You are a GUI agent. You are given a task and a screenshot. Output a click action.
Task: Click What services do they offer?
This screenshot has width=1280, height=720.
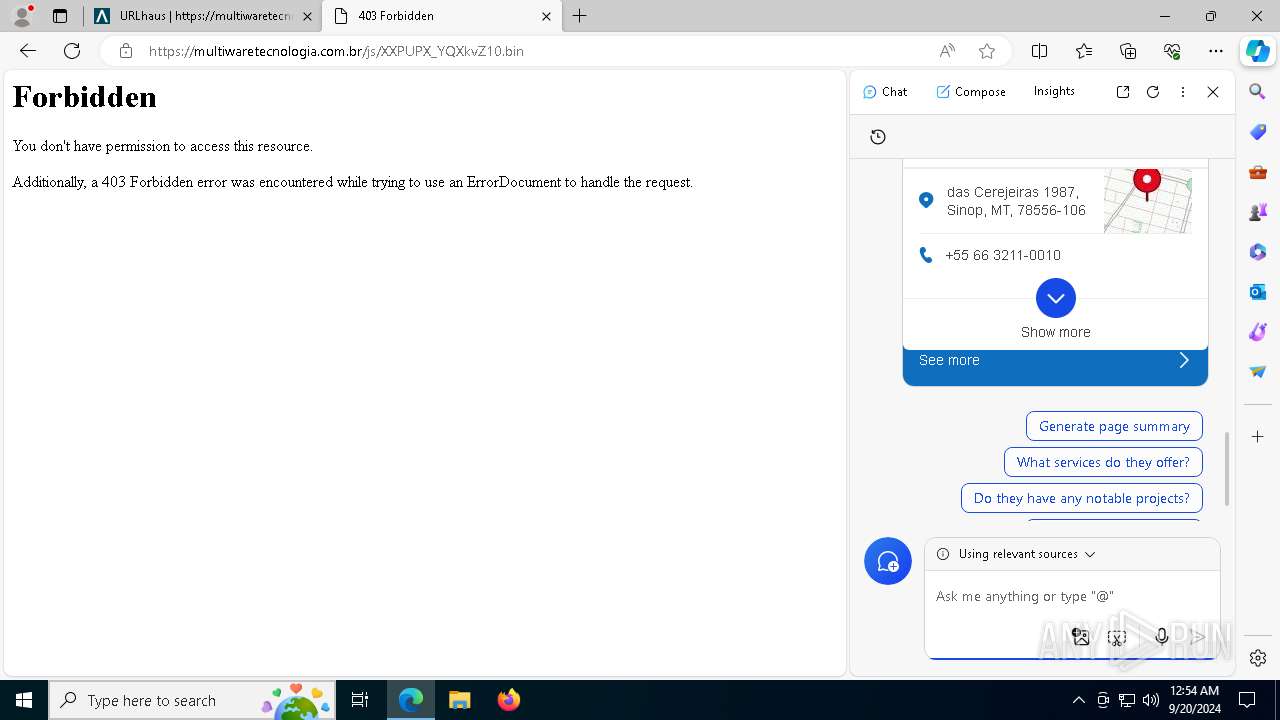point(1103,462)
